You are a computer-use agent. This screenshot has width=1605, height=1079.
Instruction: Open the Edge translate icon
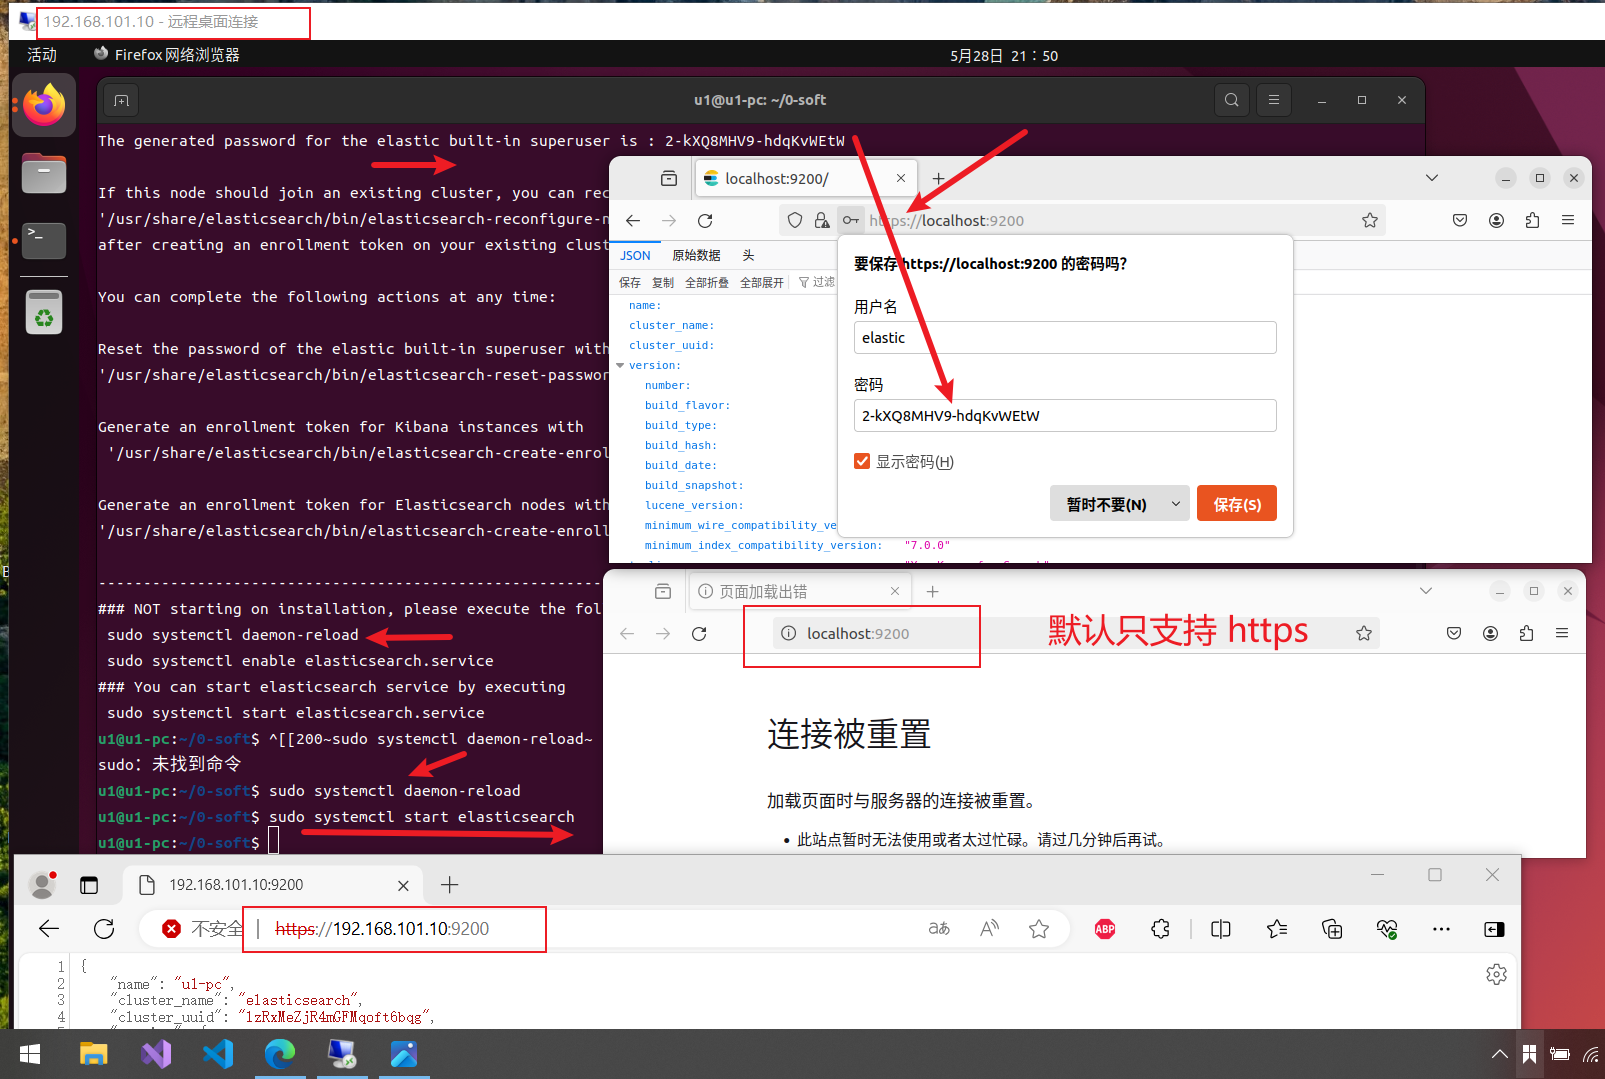click(939, 929)
